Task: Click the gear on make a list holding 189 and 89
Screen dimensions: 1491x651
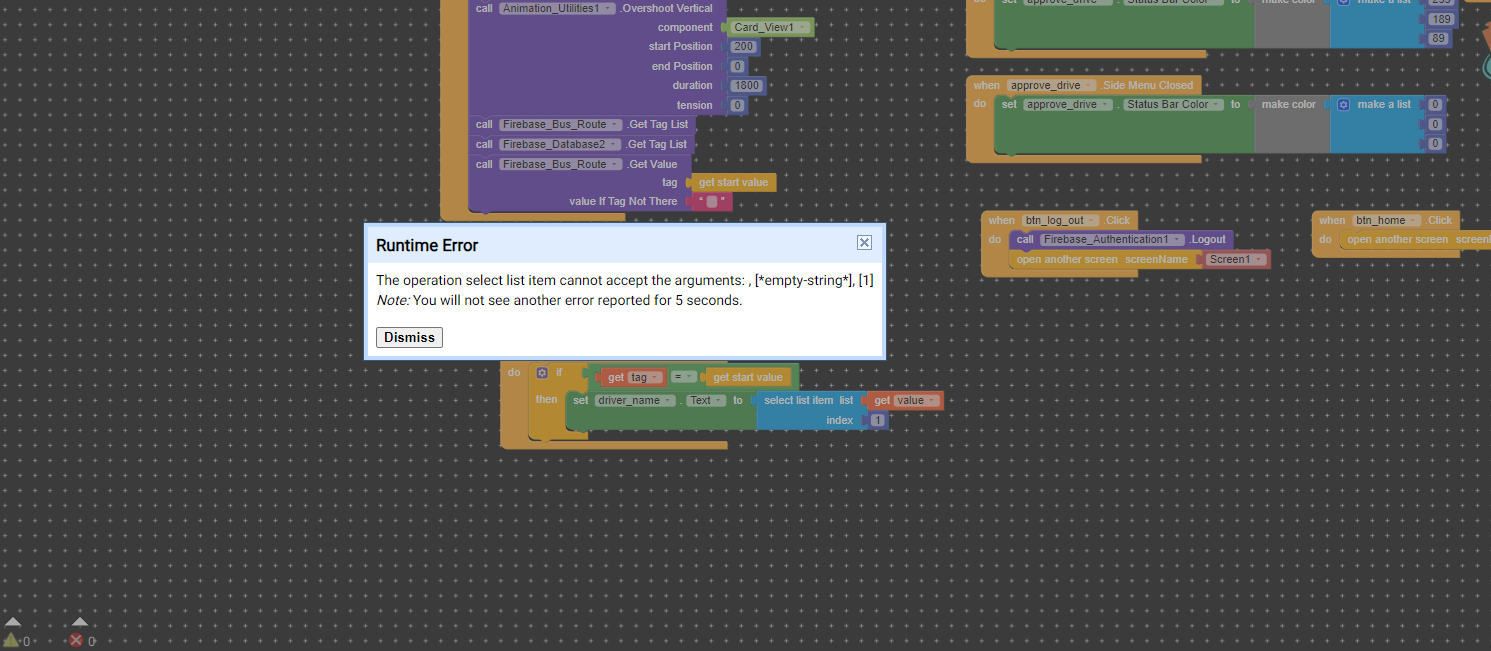Action: 1344,2
